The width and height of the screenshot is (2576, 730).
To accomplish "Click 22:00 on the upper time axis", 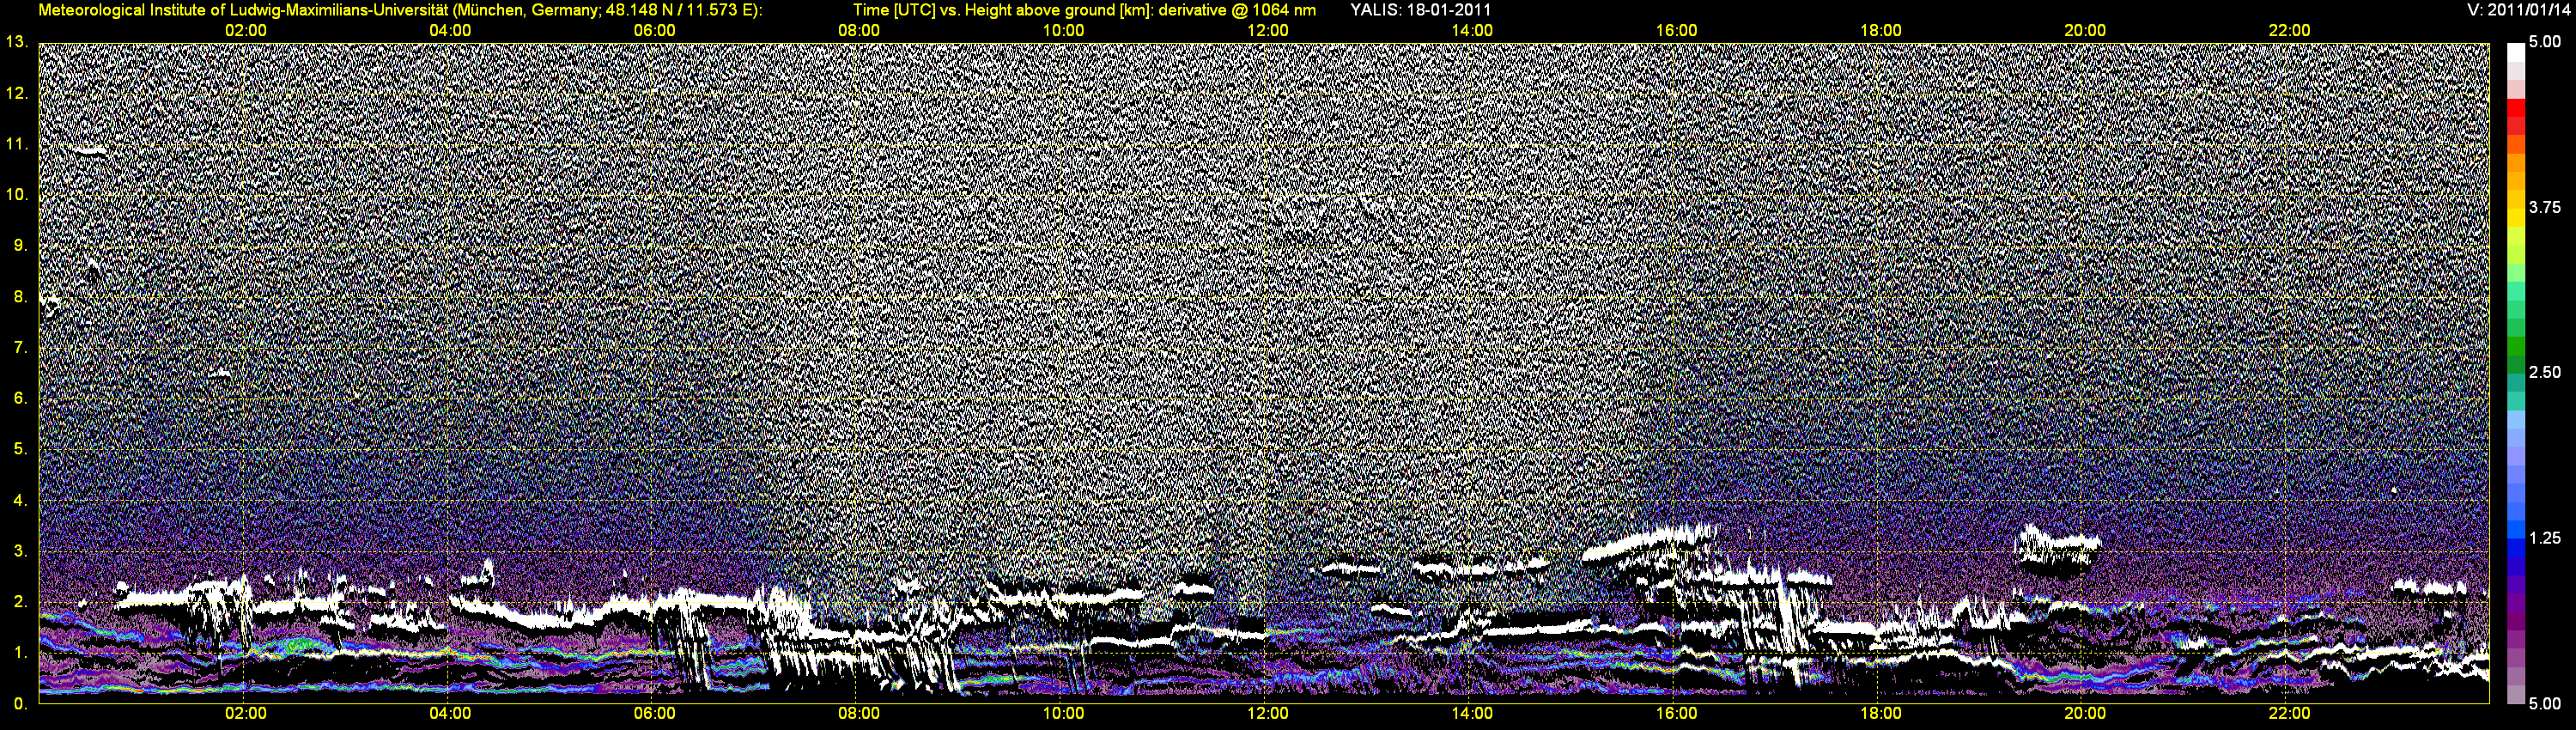I will (2289, 31).
